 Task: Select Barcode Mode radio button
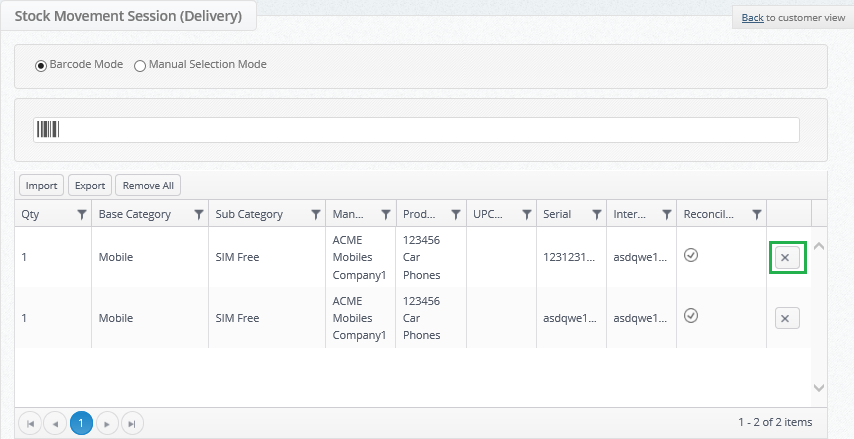(x=40, y=66)
